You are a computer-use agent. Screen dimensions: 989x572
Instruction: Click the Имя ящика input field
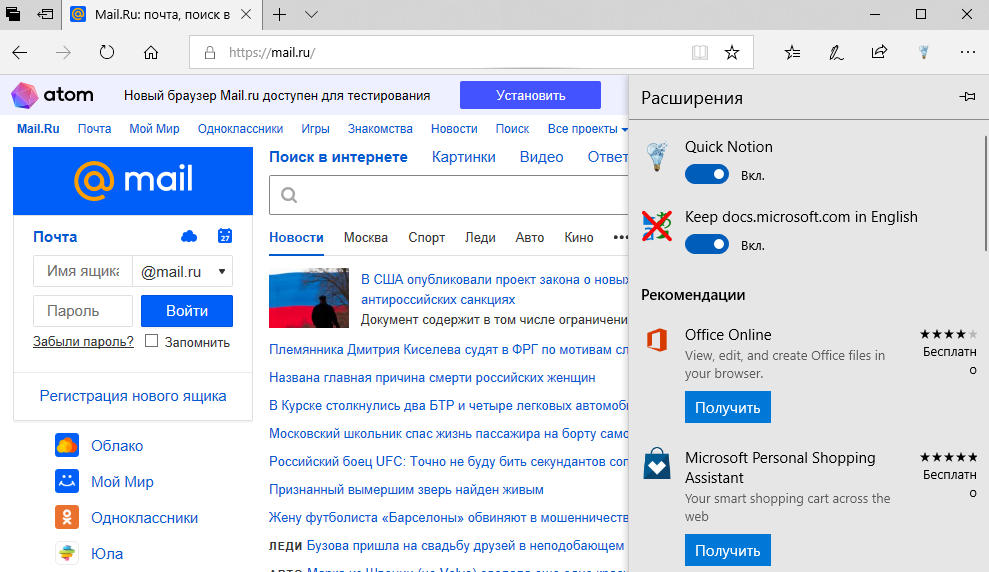(x=82, y=271)
